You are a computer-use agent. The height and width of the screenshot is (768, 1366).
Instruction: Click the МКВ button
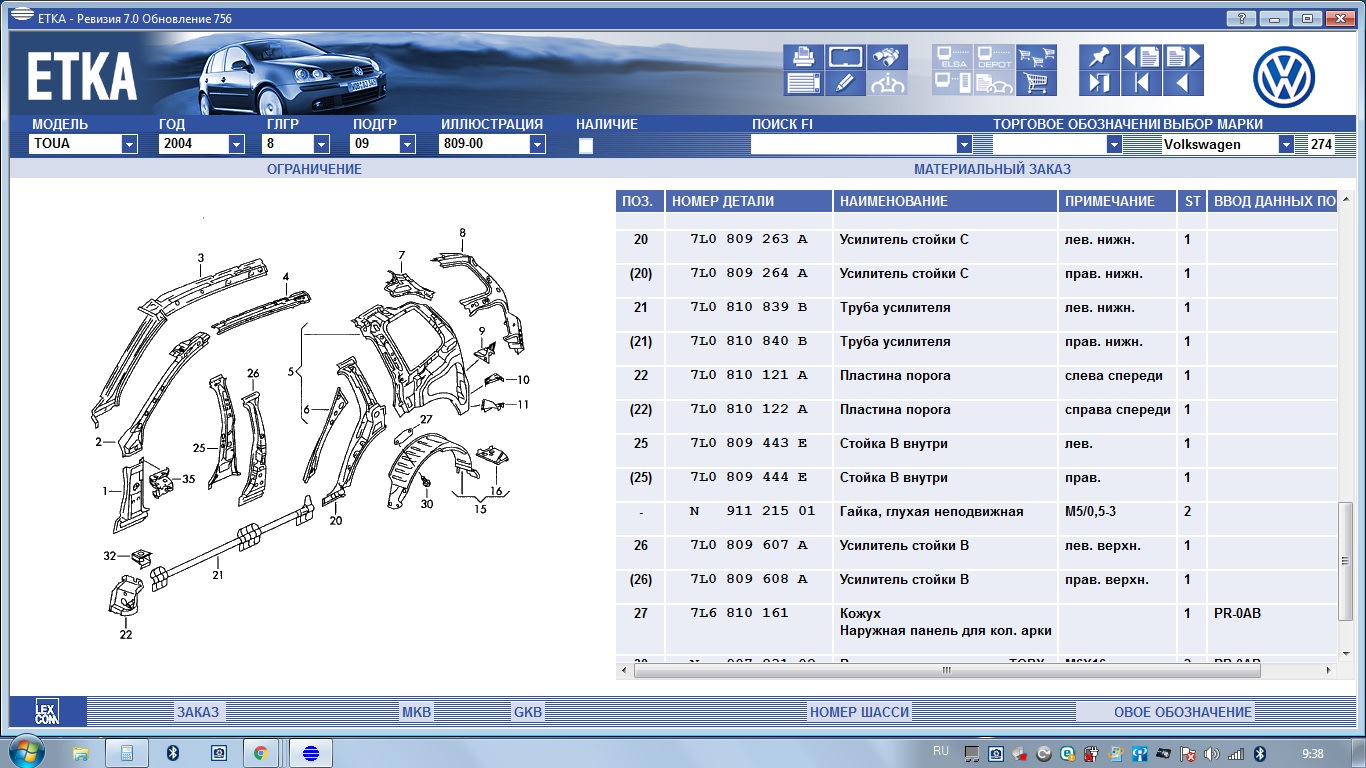pyautogui.click(x=416, y=712)
